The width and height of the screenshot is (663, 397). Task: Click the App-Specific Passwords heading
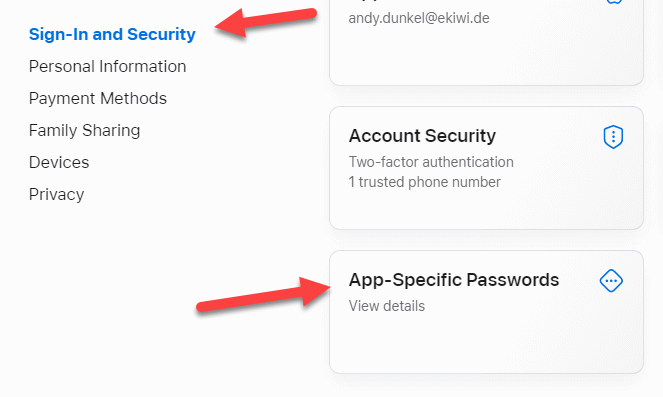pyautogui.click(x=454, y=280)
